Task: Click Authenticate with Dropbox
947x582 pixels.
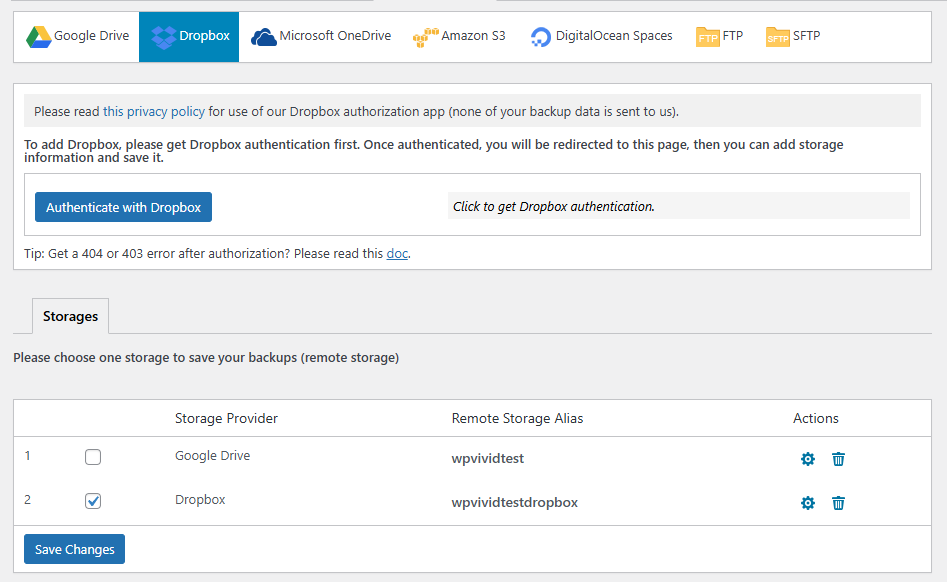Action: point(122,206)
